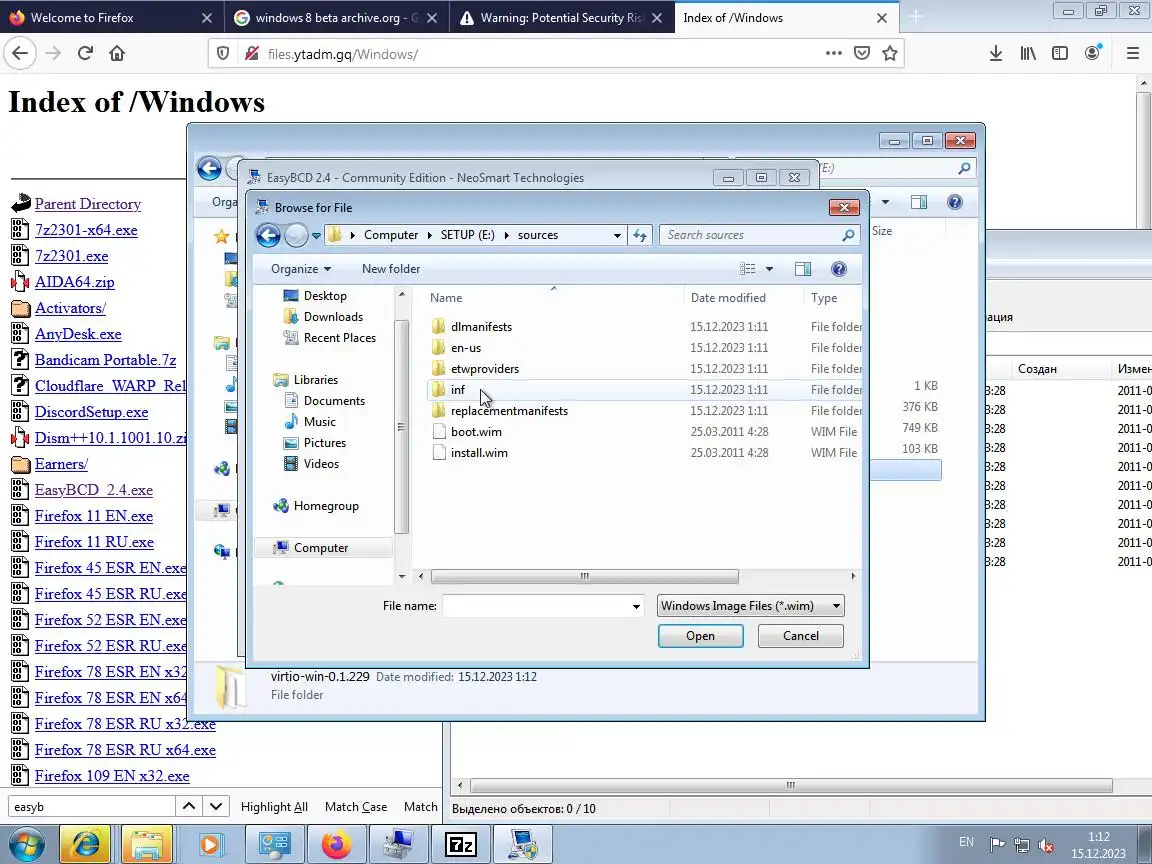Open Windows Media Player from taskbar
The height and width of the screenshot is (864, 1152).
coord(209,844)
